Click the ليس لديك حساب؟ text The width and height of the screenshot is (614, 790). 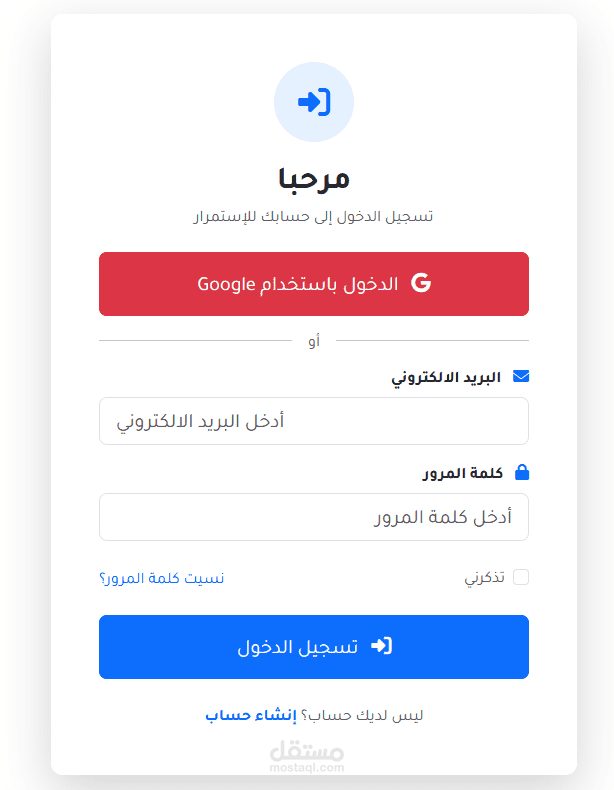coord(362,715)
